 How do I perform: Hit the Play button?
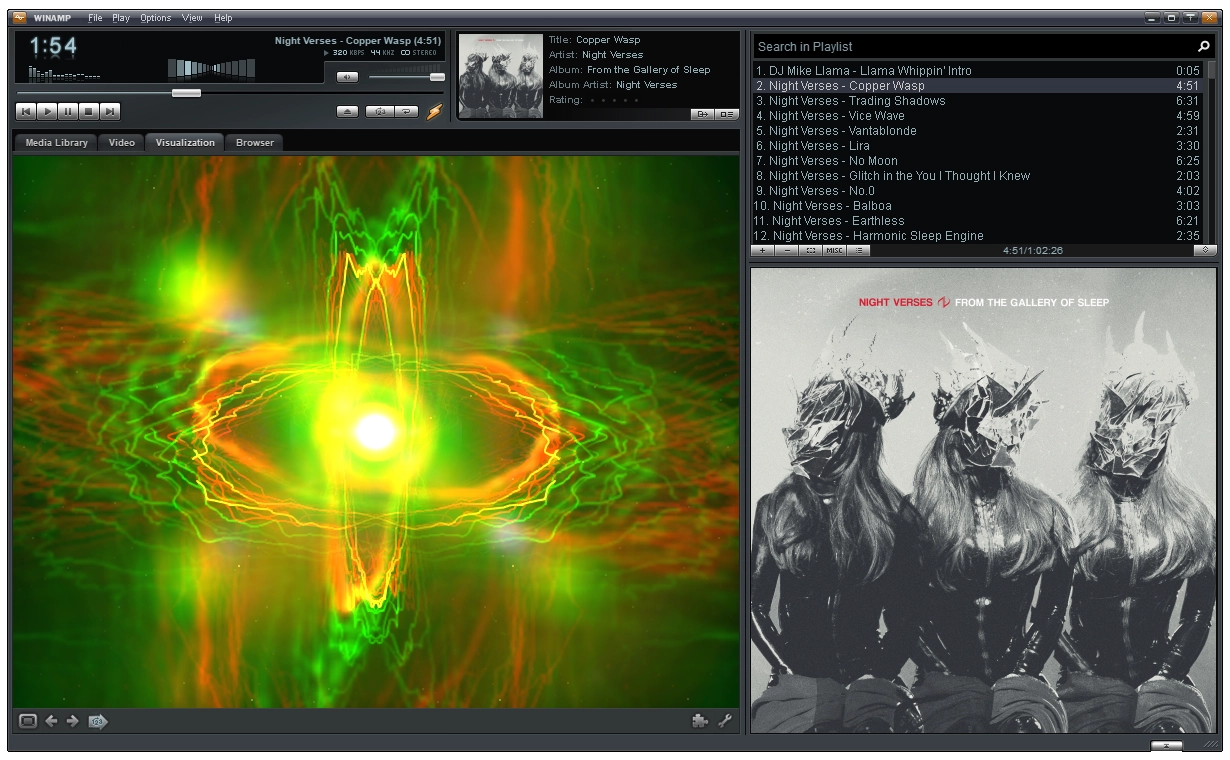(x=47, y=112)
